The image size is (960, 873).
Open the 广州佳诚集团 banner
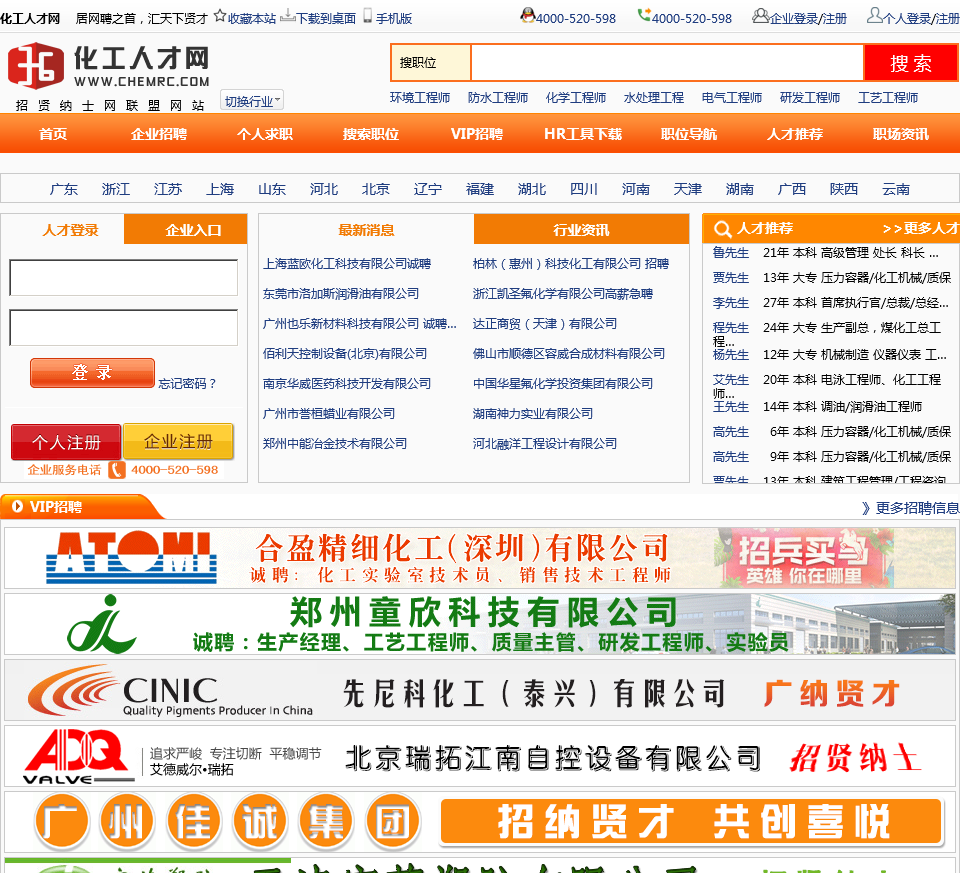[x=479, y=822]
